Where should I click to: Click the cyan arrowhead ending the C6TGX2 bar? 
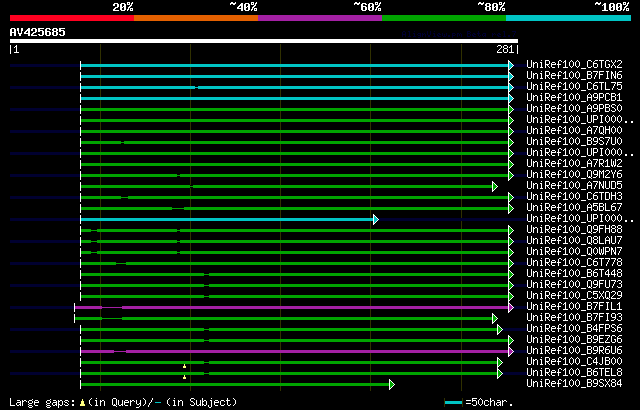(x=510, y=65)
